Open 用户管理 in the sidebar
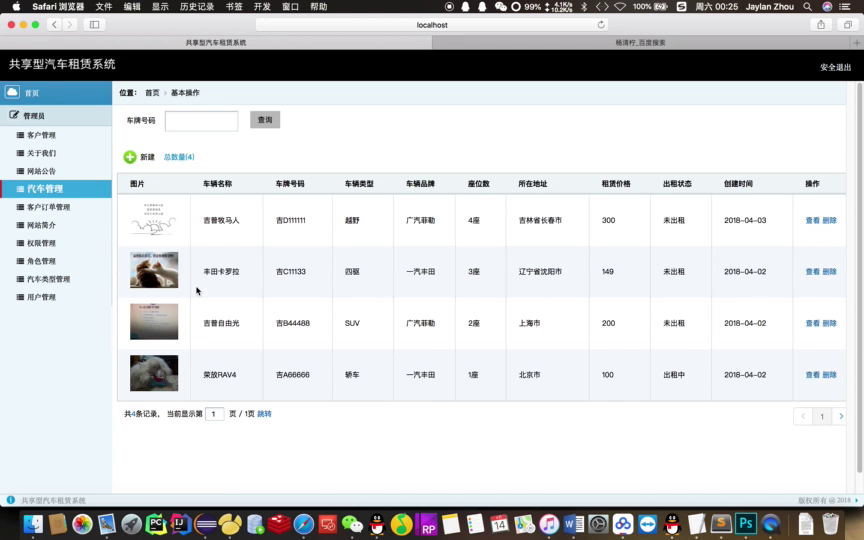The height and width of the screenshot is (540, 864). pos(41,297)
